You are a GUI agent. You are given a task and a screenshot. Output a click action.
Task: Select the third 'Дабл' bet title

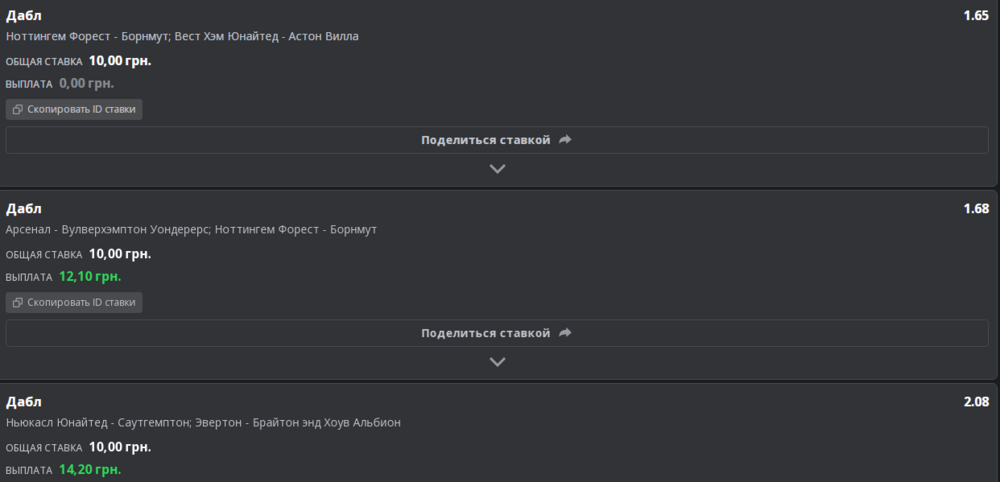(x=24, y=402)
